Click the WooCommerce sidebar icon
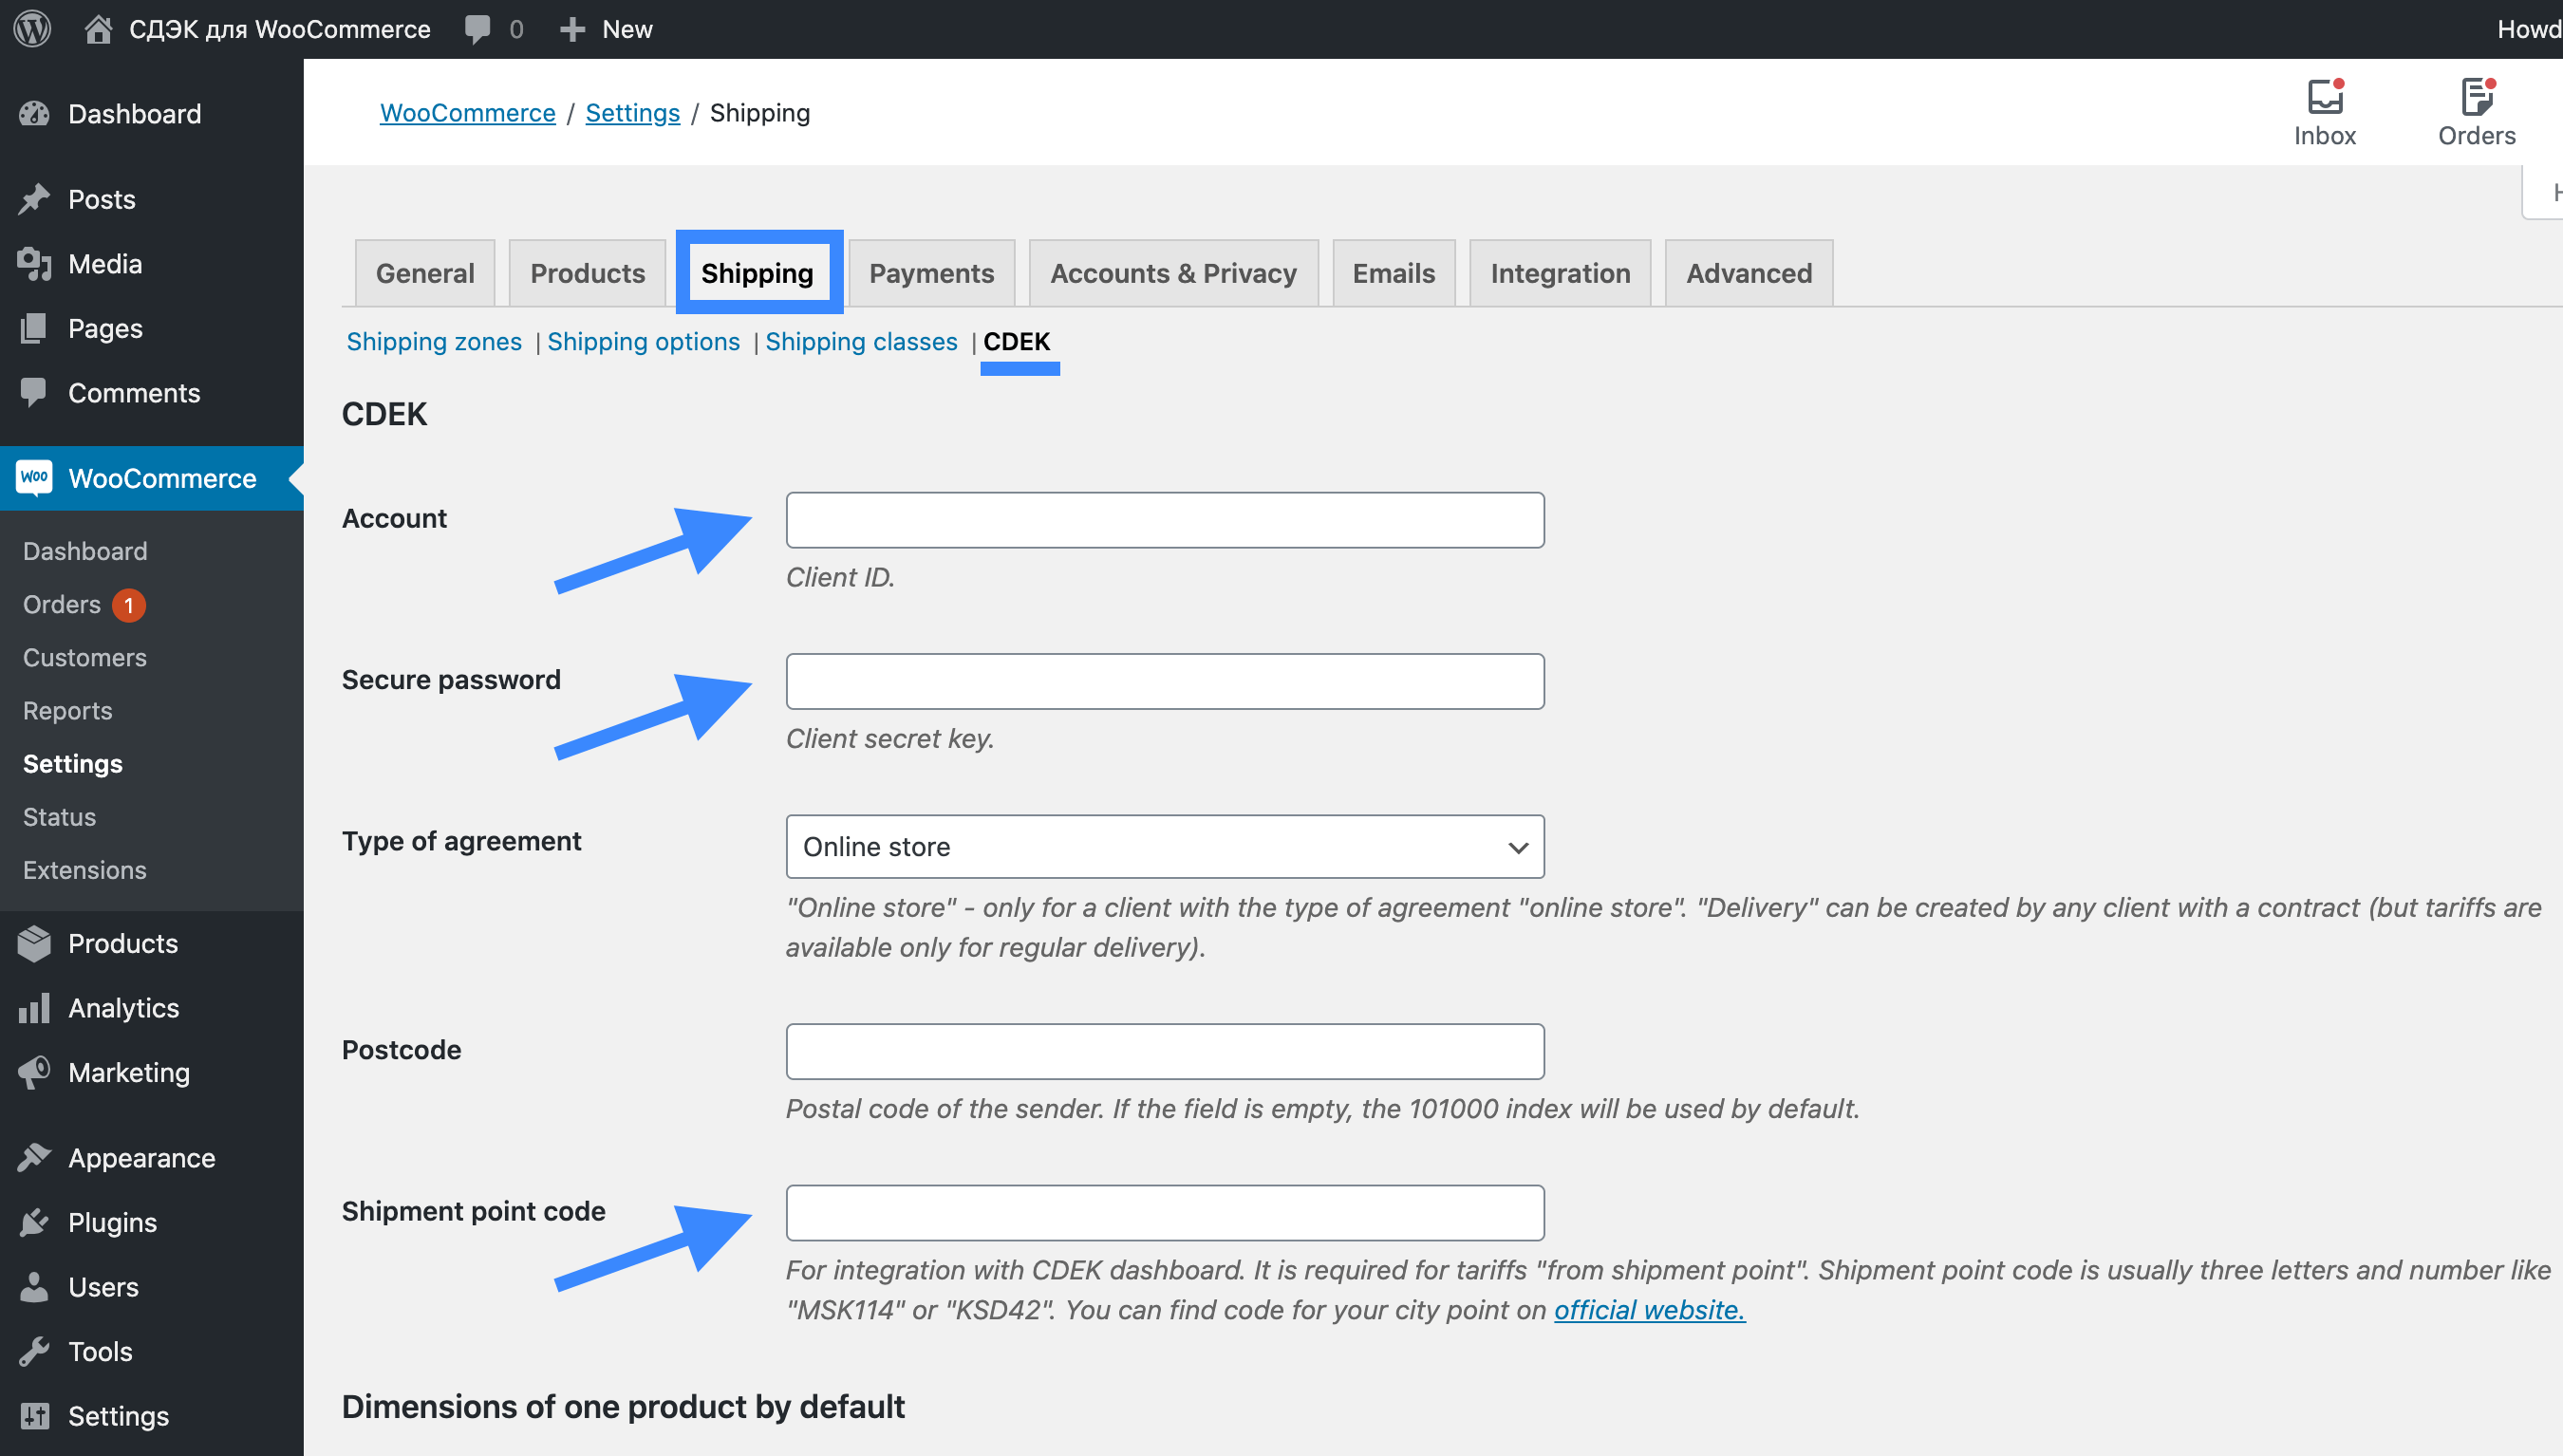 [35, 477]
